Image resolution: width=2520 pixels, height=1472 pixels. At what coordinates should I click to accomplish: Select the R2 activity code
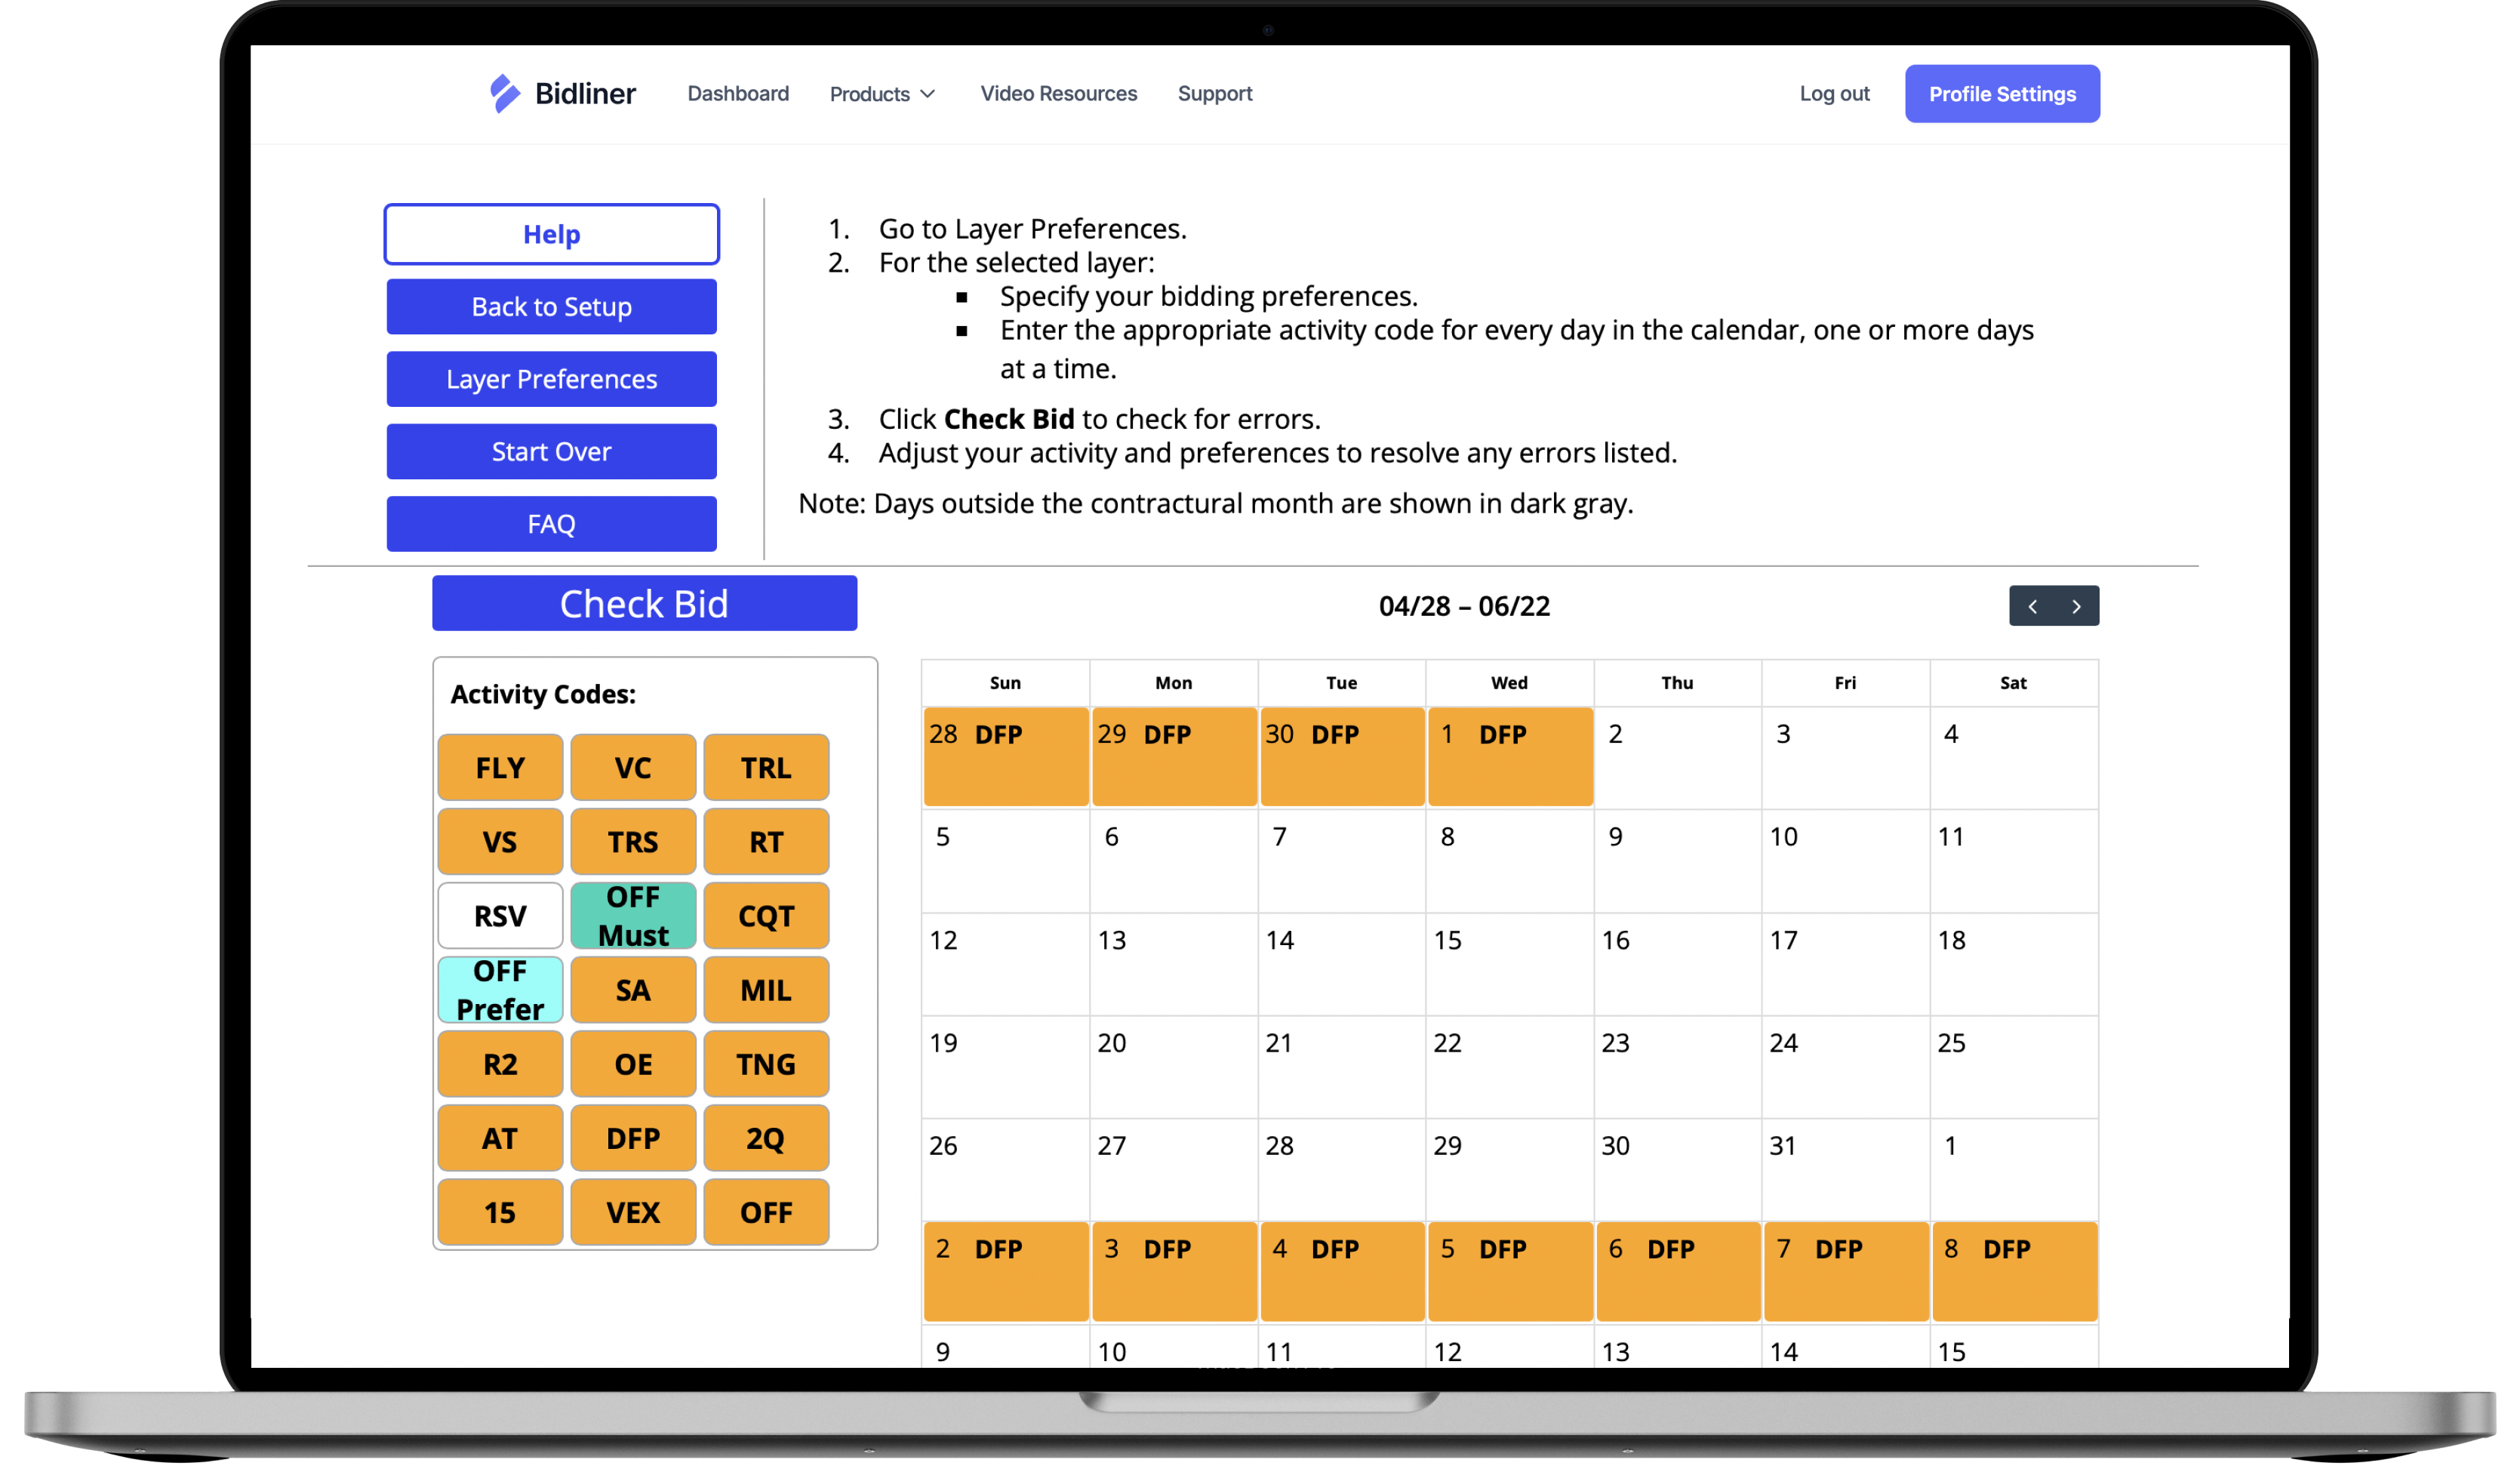click(500, 1063)
